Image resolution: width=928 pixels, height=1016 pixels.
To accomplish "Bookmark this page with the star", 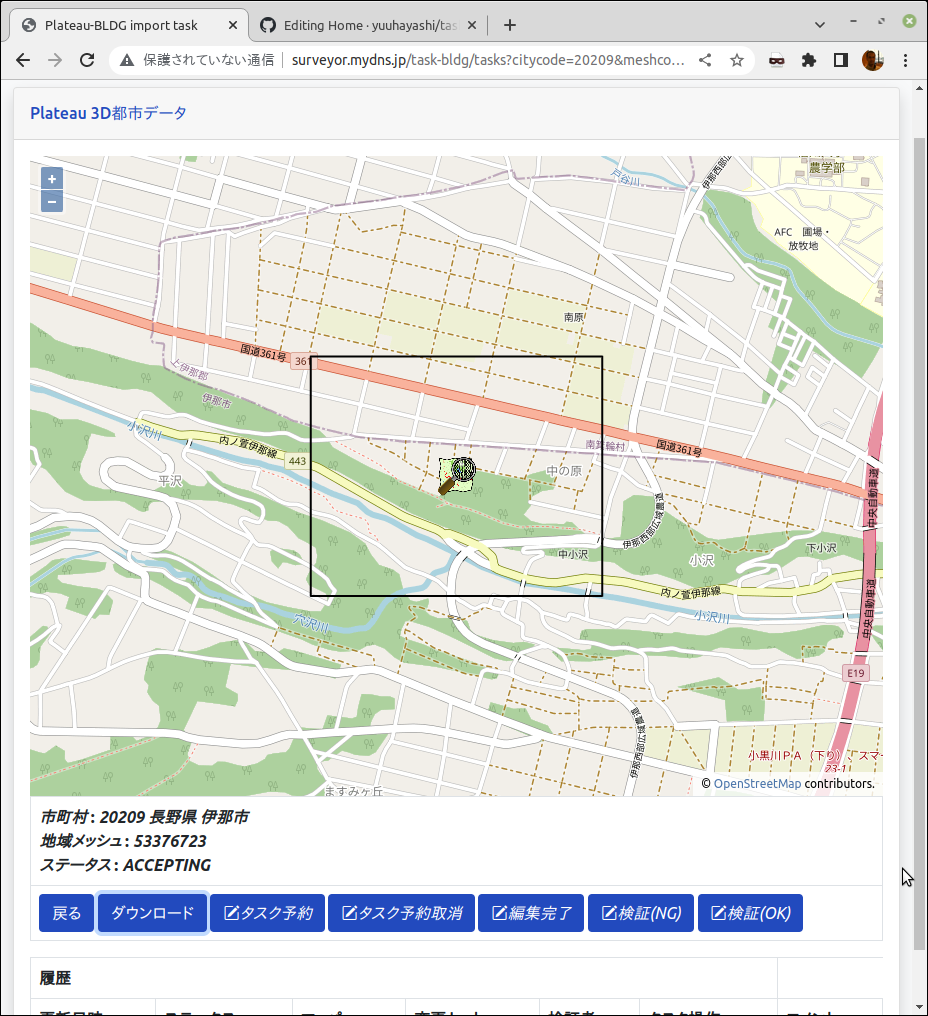I will pos(737,60).
